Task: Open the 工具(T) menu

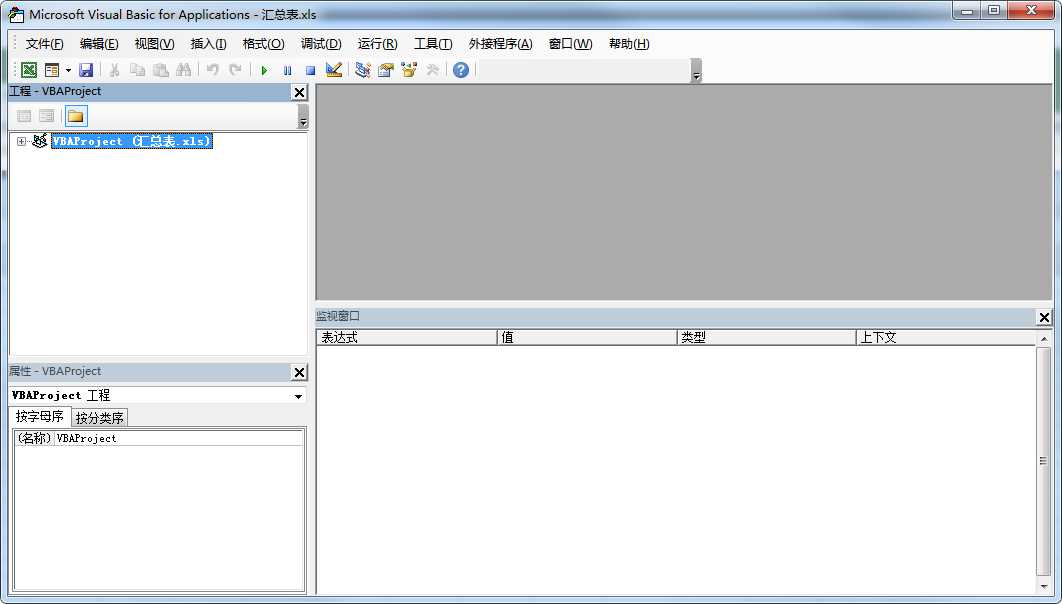Action: (x=433, y=44)
